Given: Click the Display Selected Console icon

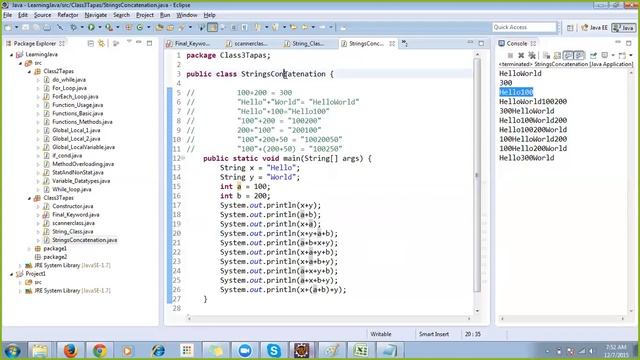Looking at the screenshot, I should pyautogui.click(x=604, y=55).
